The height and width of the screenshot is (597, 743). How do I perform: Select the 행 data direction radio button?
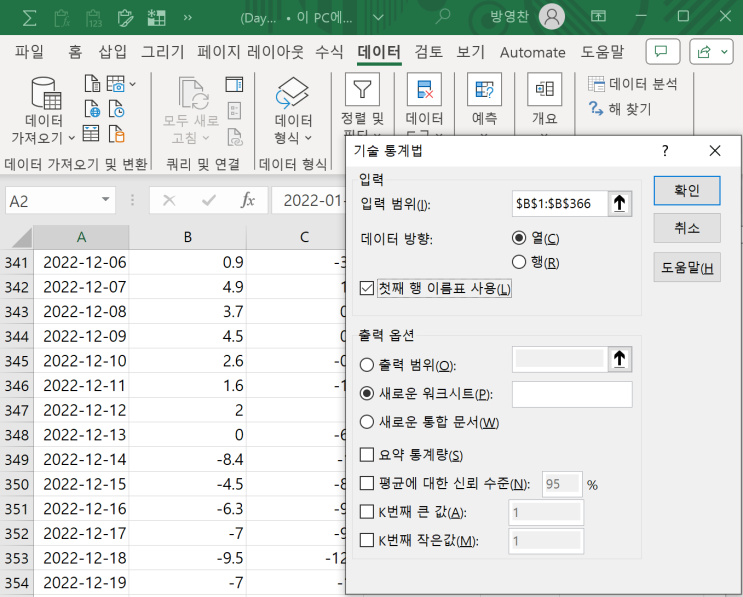click(x=518, y=262)
